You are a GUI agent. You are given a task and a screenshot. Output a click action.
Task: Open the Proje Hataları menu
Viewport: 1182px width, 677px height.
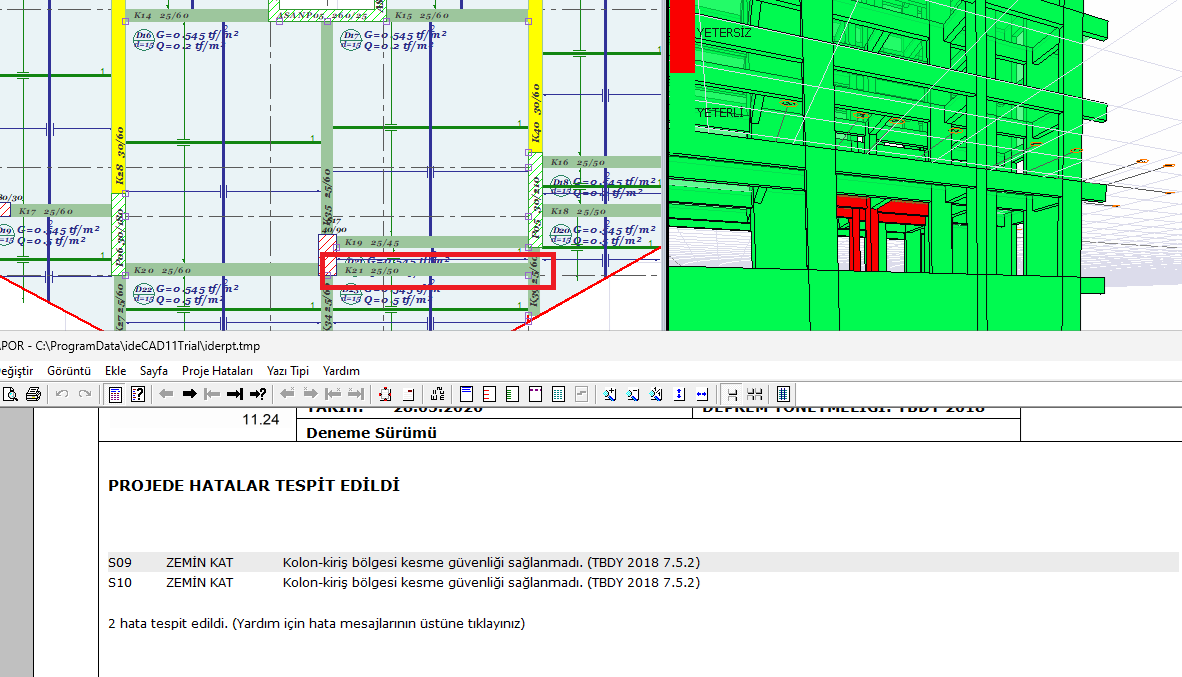pos(217,371)
